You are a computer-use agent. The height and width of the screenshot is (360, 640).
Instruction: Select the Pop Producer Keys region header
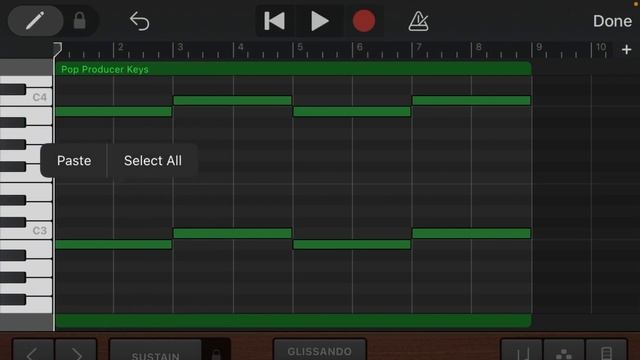(x=293, y=69)
